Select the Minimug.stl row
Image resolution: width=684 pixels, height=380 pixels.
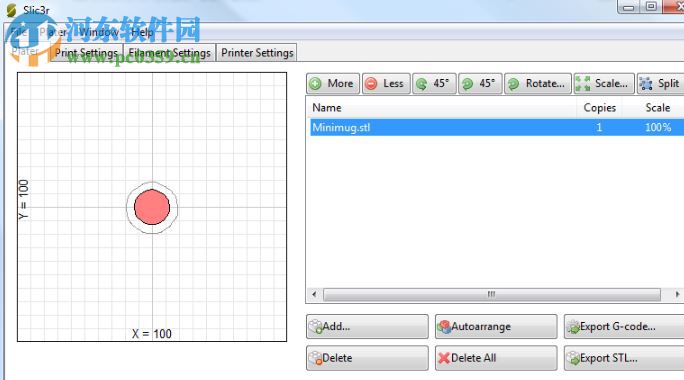(x=497, y=127)
